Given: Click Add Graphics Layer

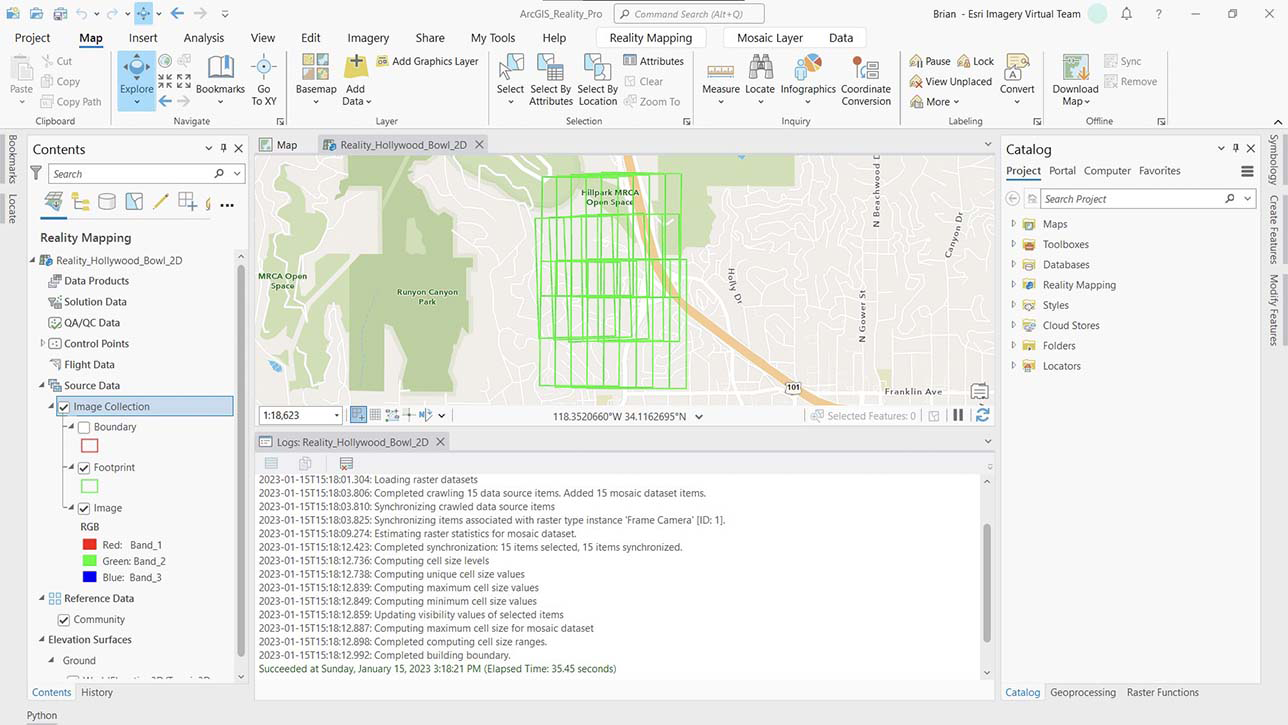Looking at the screenshot, I should coord(428,61).
